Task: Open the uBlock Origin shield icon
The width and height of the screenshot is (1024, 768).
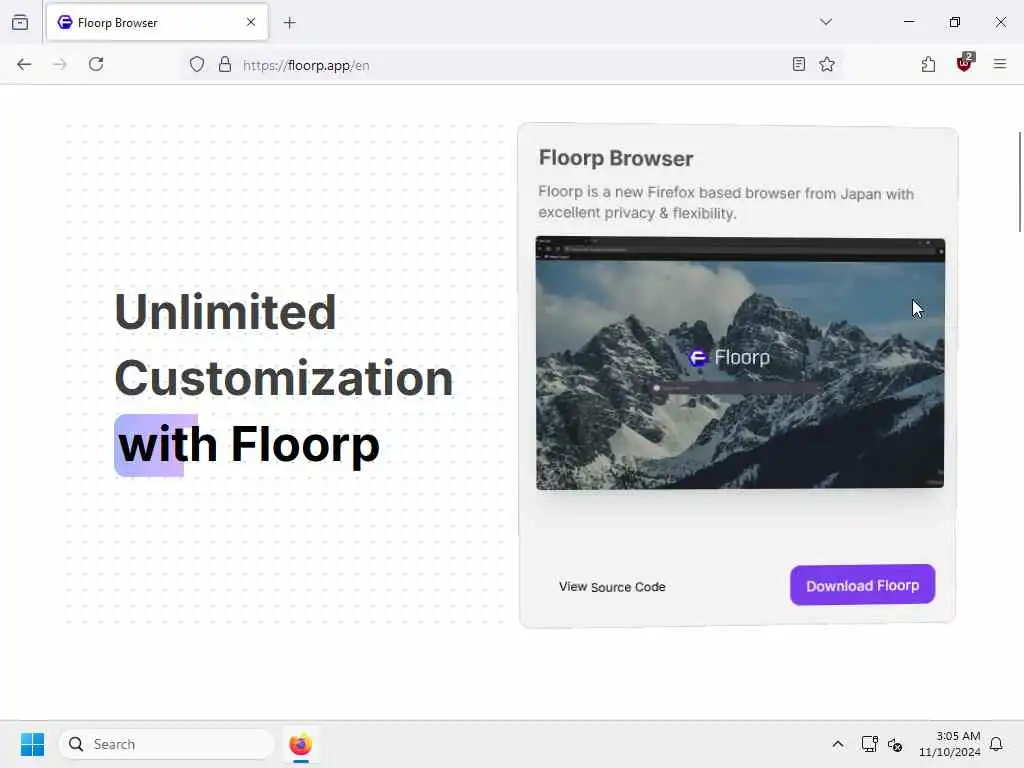Action: tap(964, 63)
